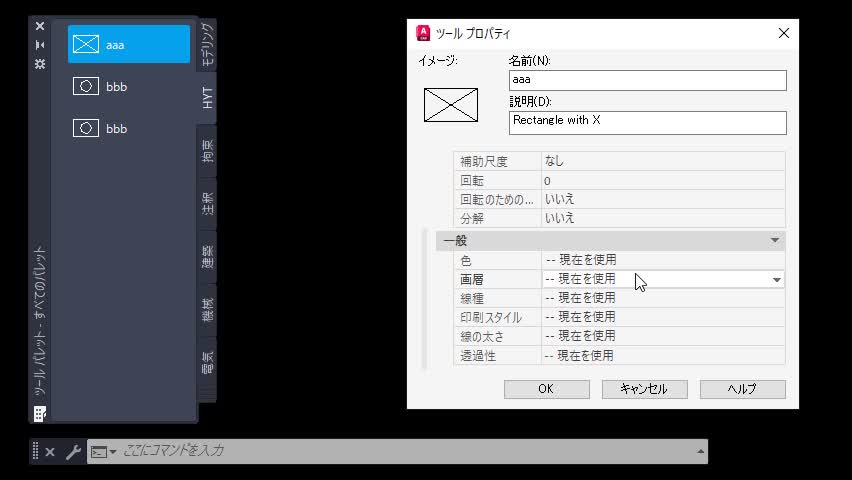This screenshot has width=852, height=480.
Task: Open the 画層 dropdown arrow
Action: [x=776, y=280]
